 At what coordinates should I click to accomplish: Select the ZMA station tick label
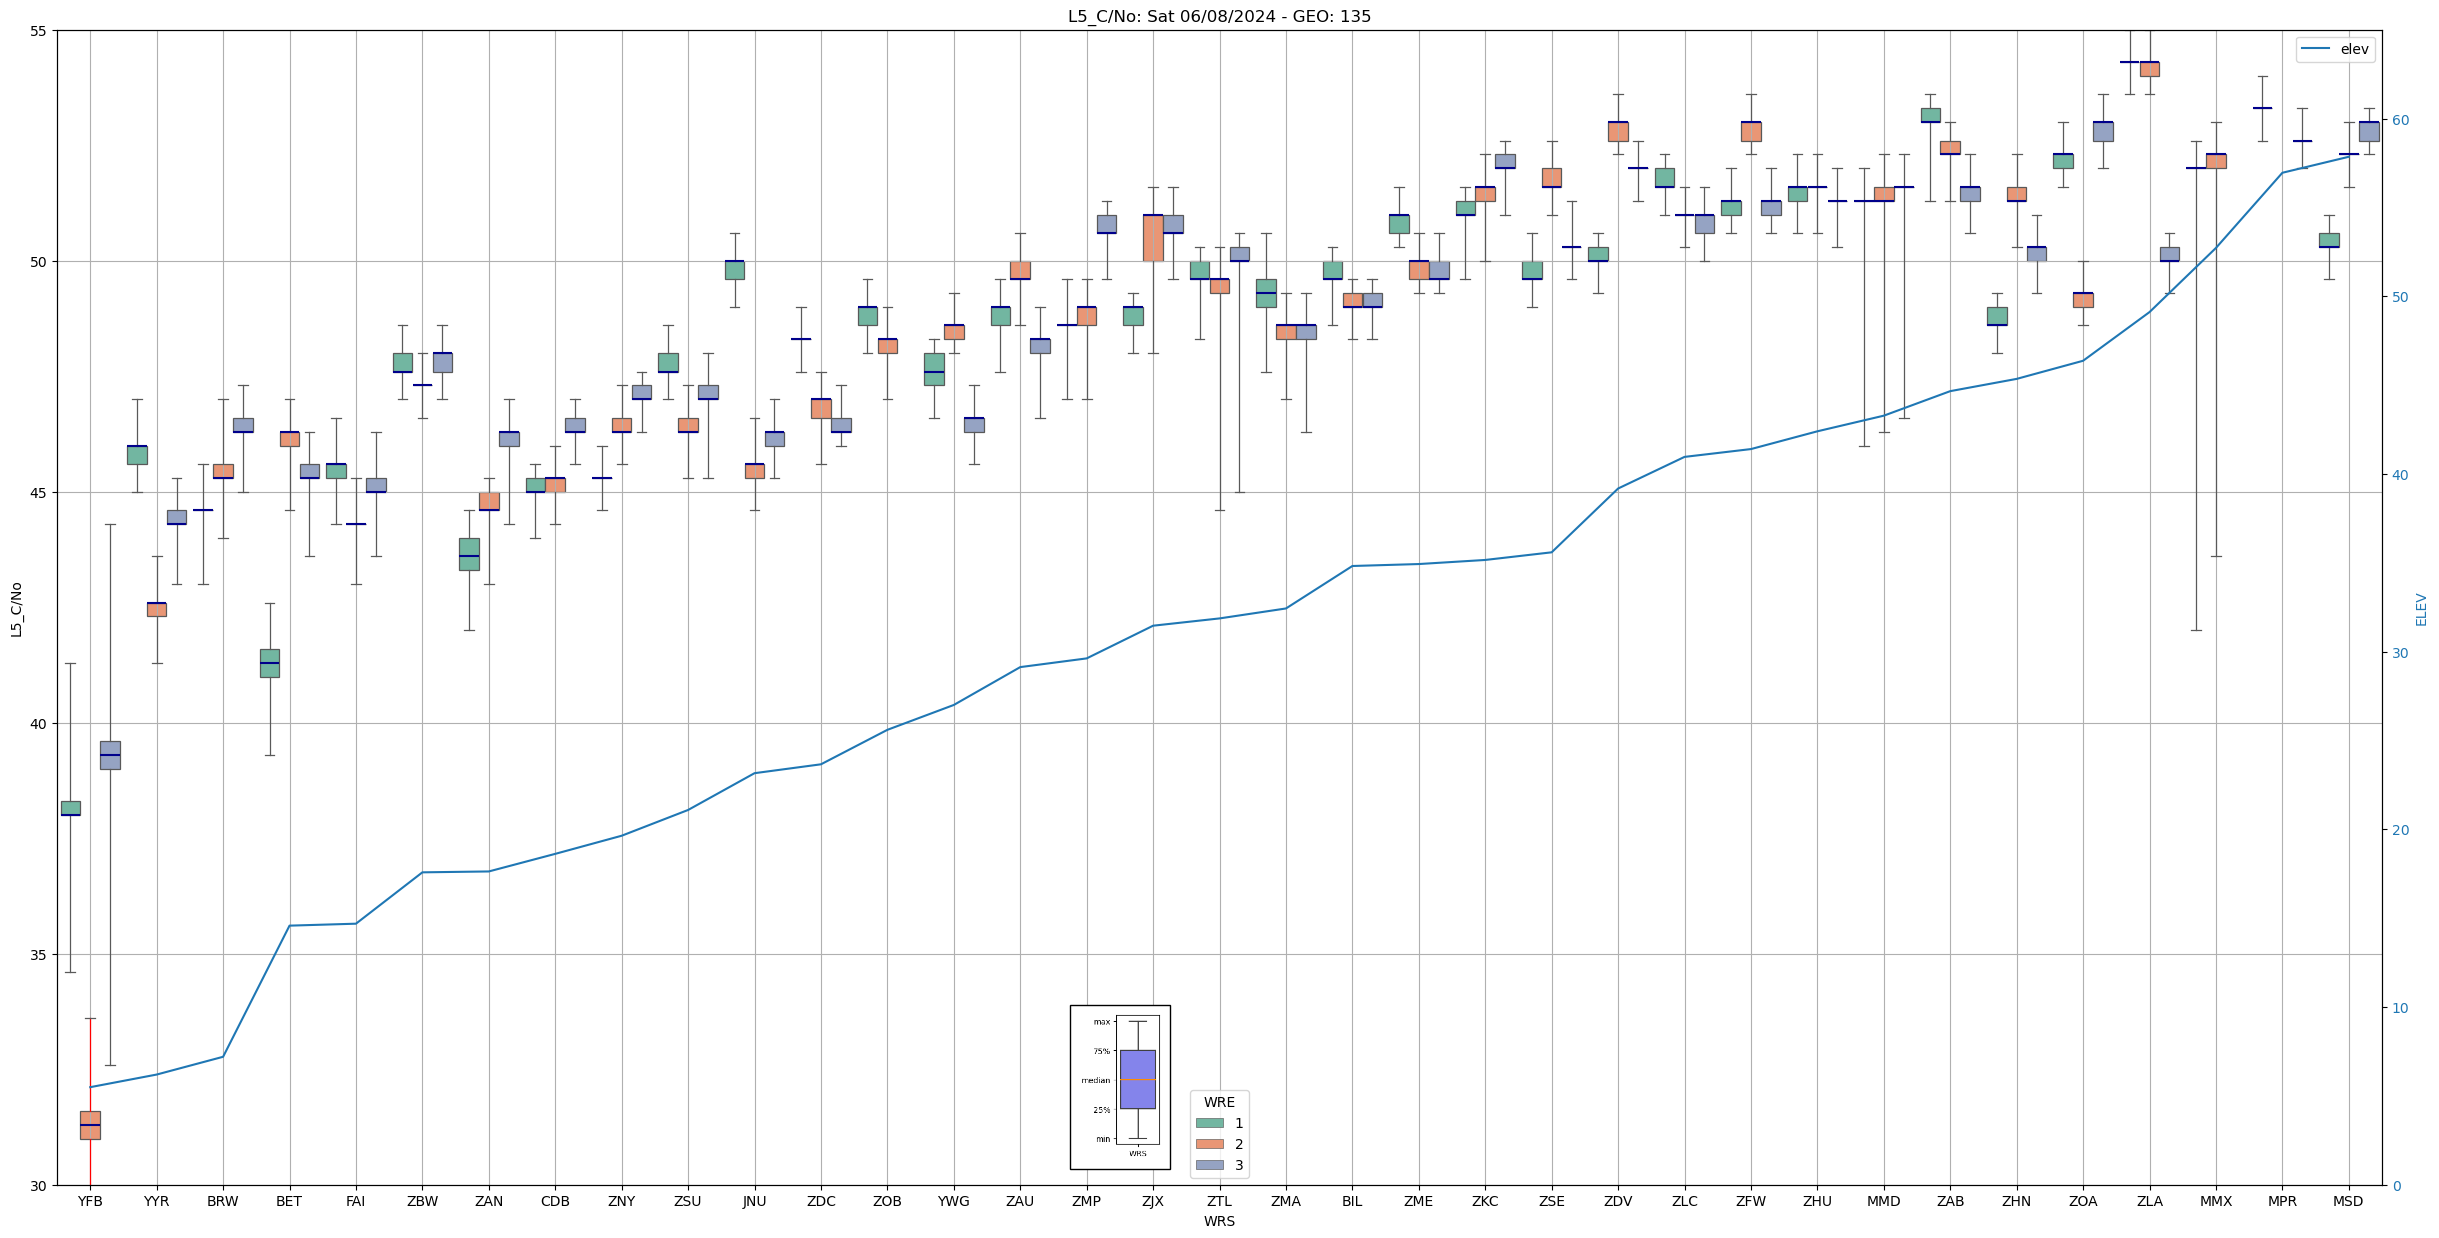click(x=1286, y=1201)
